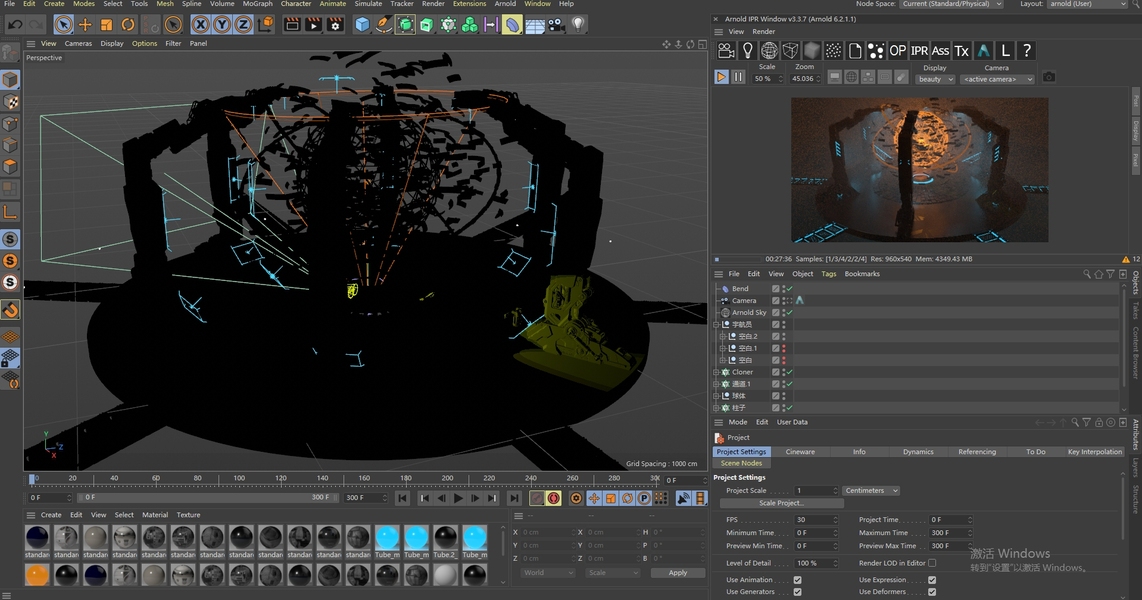Expand the 空白.2 object in tree
The image size is (1142, 600).
point(723,336)
